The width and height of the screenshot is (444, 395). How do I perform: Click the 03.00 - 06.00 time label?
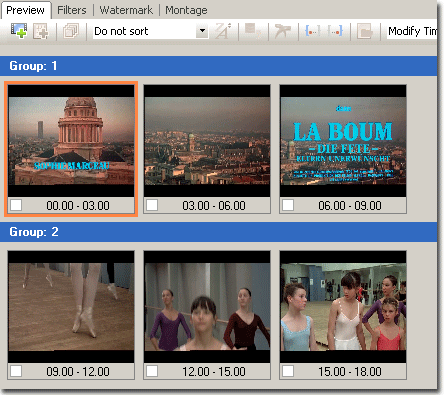pos(214,205)
